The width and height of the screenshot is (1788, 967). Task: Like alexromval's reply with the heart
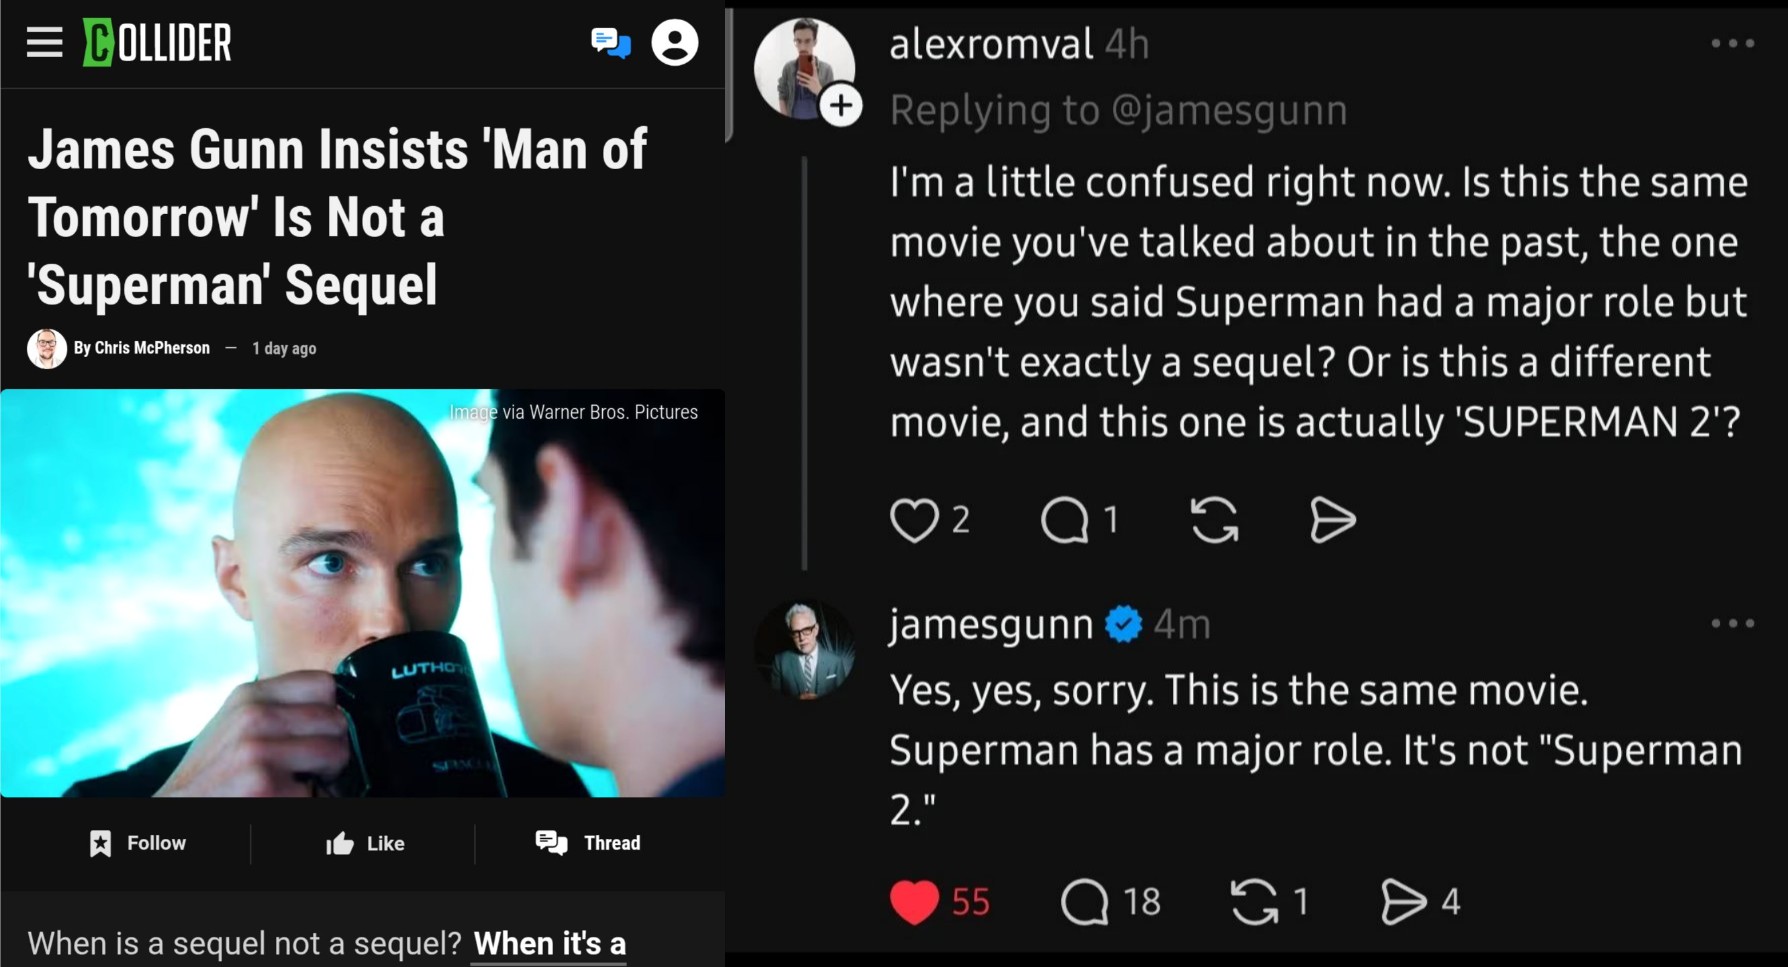[x=914, y=520]
